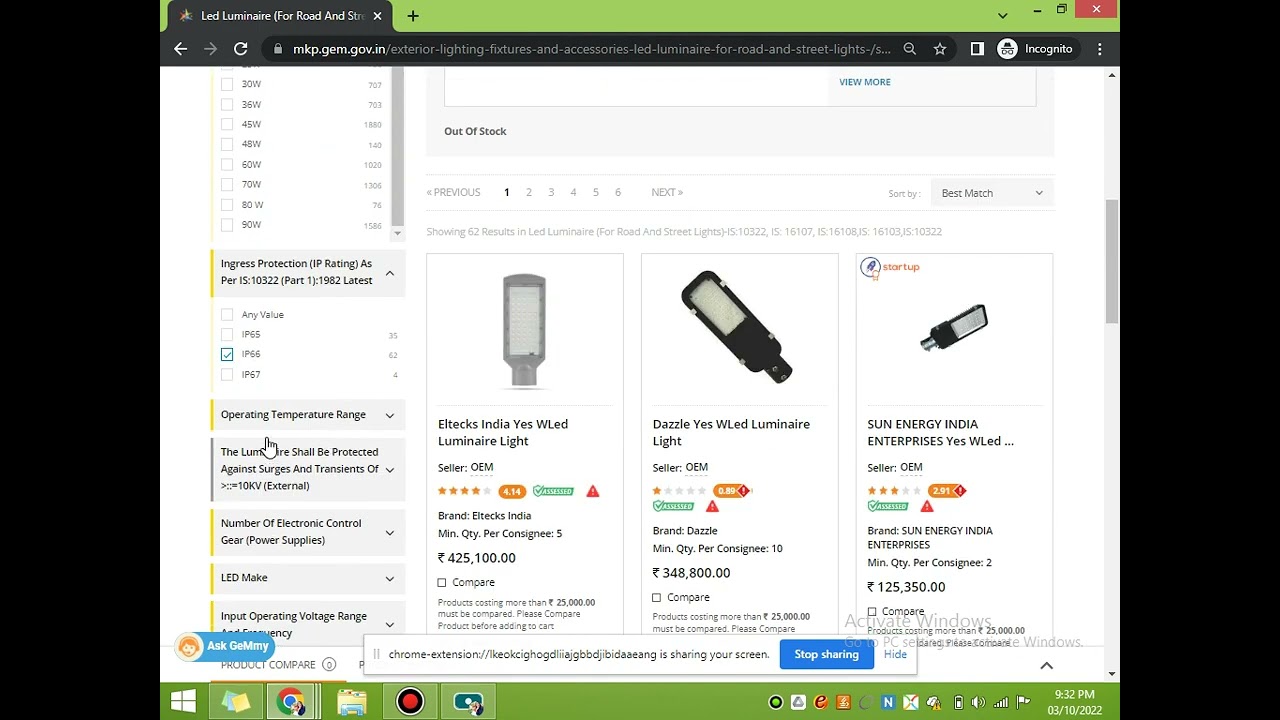Click the zoom magnifier icon in address bar

910,49
